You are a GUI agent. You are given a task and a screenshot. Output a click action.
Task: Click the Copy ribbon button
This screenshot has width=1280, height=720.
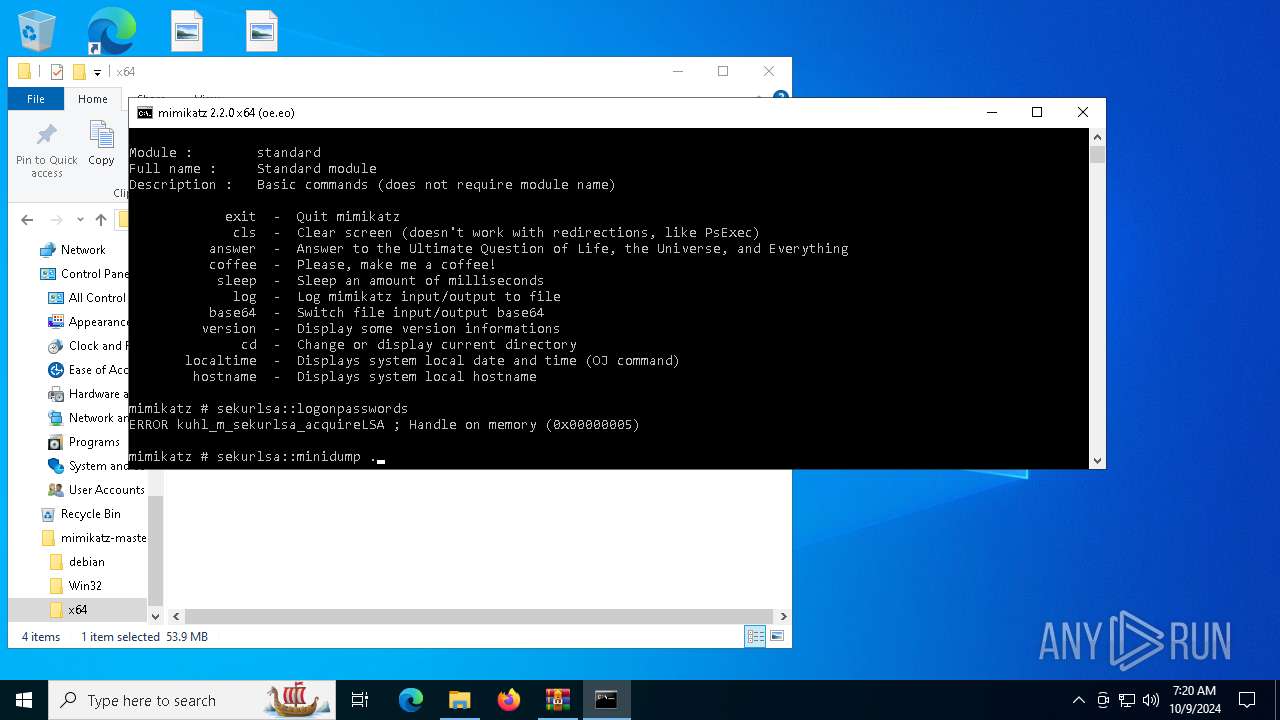click(101, 143)
